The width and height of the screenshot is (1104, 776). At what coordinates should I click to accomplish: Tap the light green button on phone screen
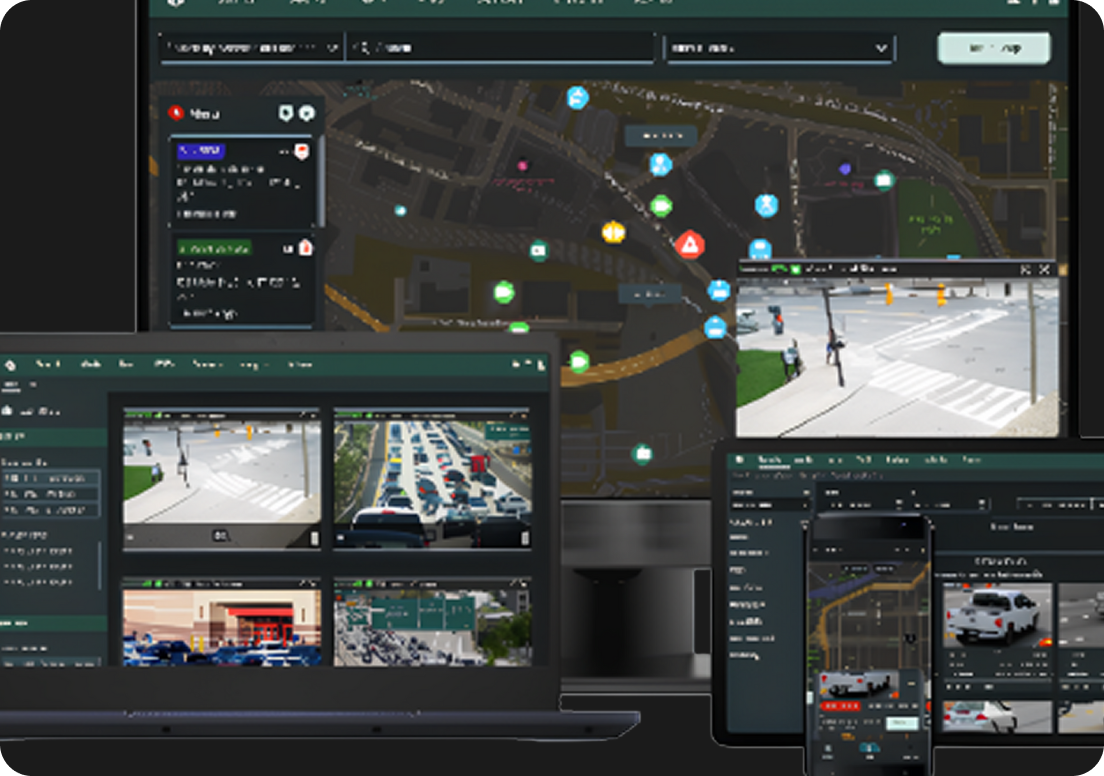(902, 723)
